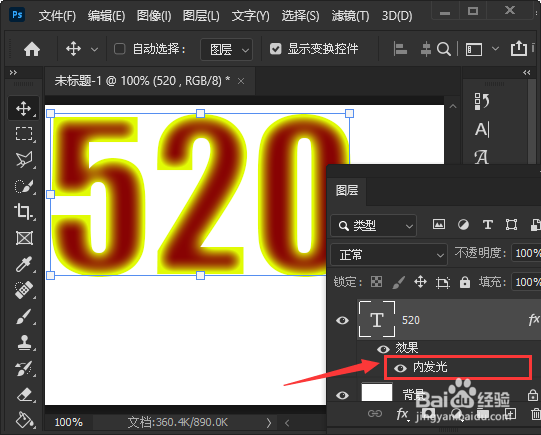Expand the toolbox double arrow
The image size is (541, 435).
[13, 72]
